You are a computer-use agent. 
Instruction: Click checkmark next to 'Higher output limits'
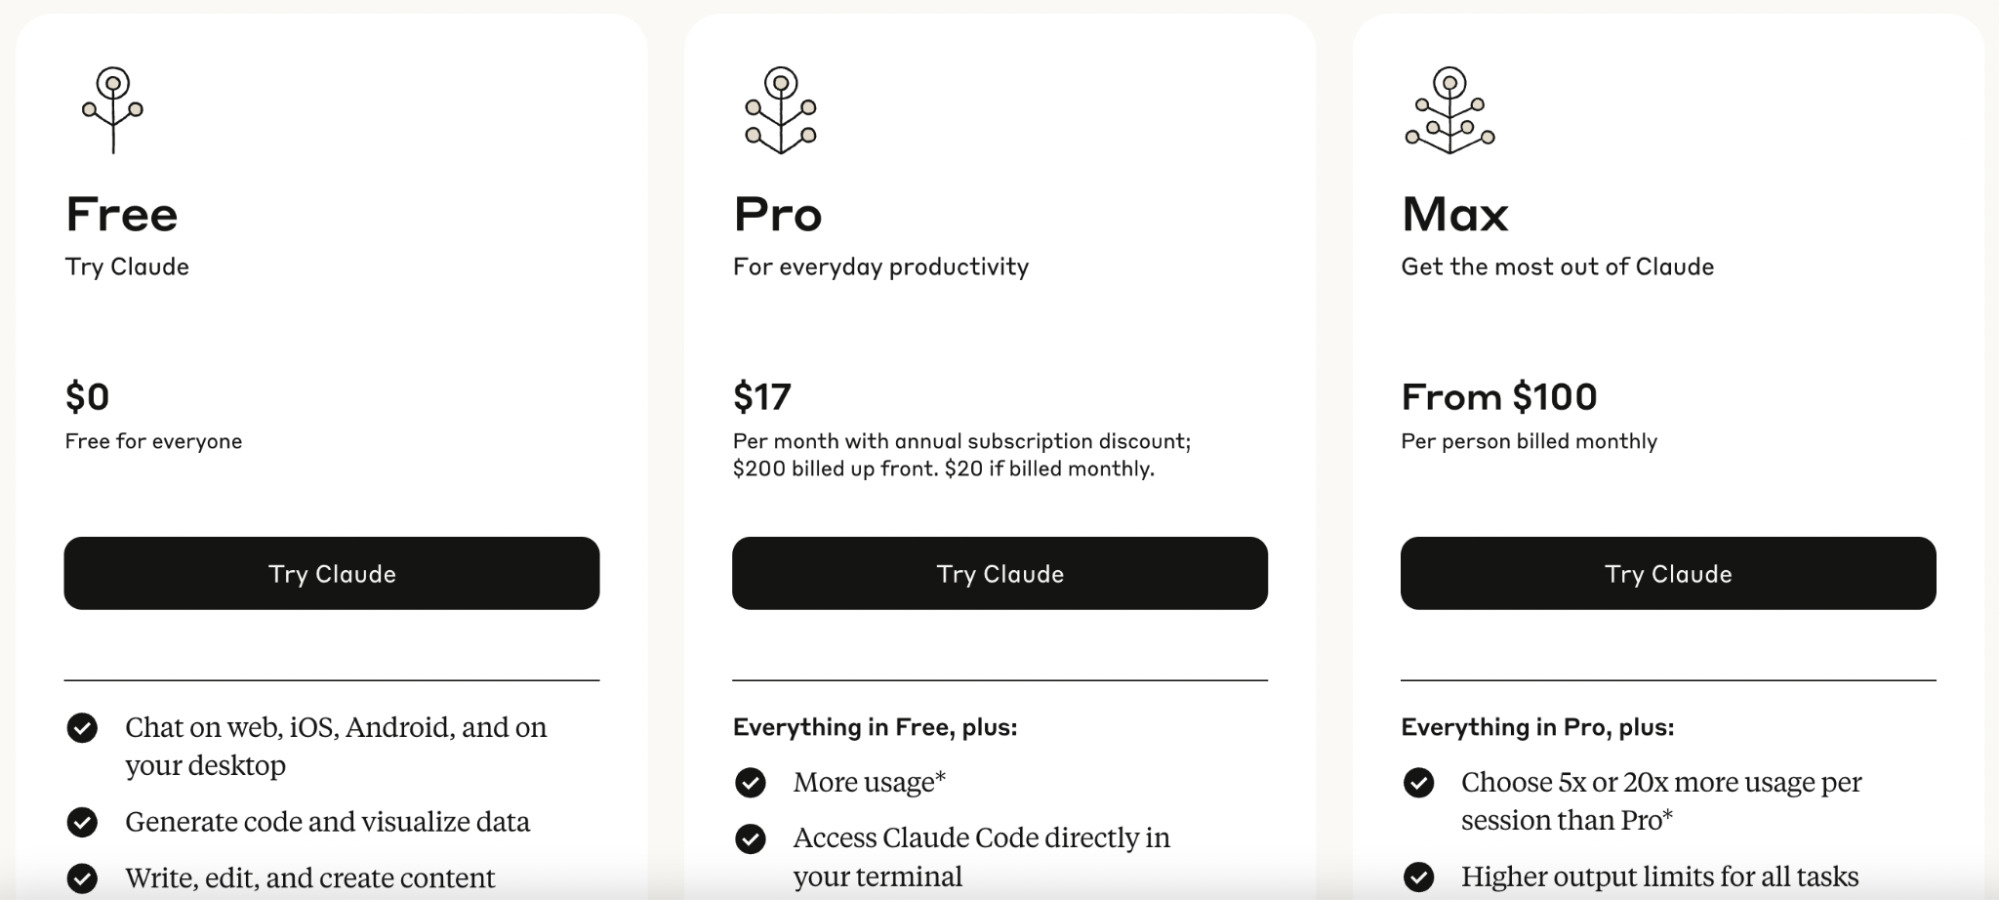pyautogui.click(x=1418, y=877)
